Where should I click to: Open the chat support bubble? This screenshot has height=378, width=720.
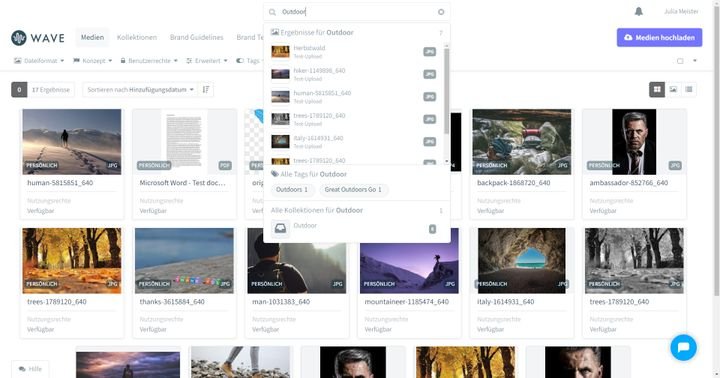coord(683,348)
